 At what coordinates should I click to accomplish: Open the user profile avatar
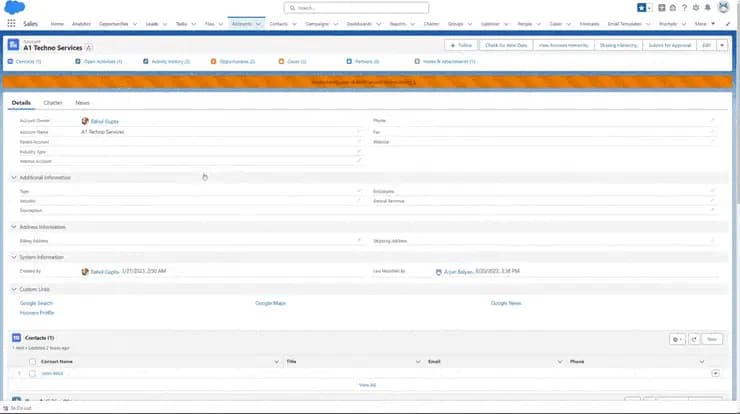point(723,7)
